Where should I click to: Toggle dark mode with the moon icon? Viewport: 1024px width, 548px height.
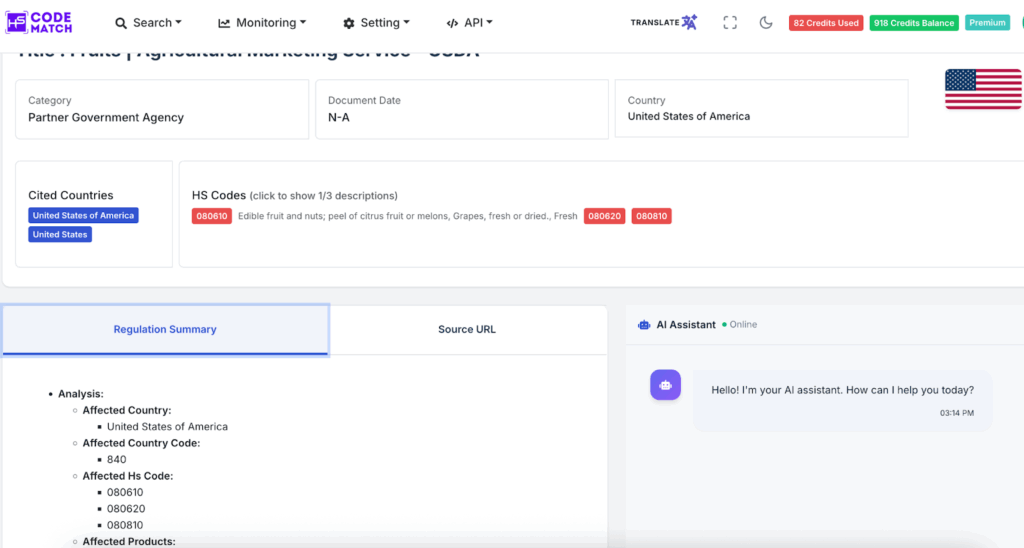766,23
